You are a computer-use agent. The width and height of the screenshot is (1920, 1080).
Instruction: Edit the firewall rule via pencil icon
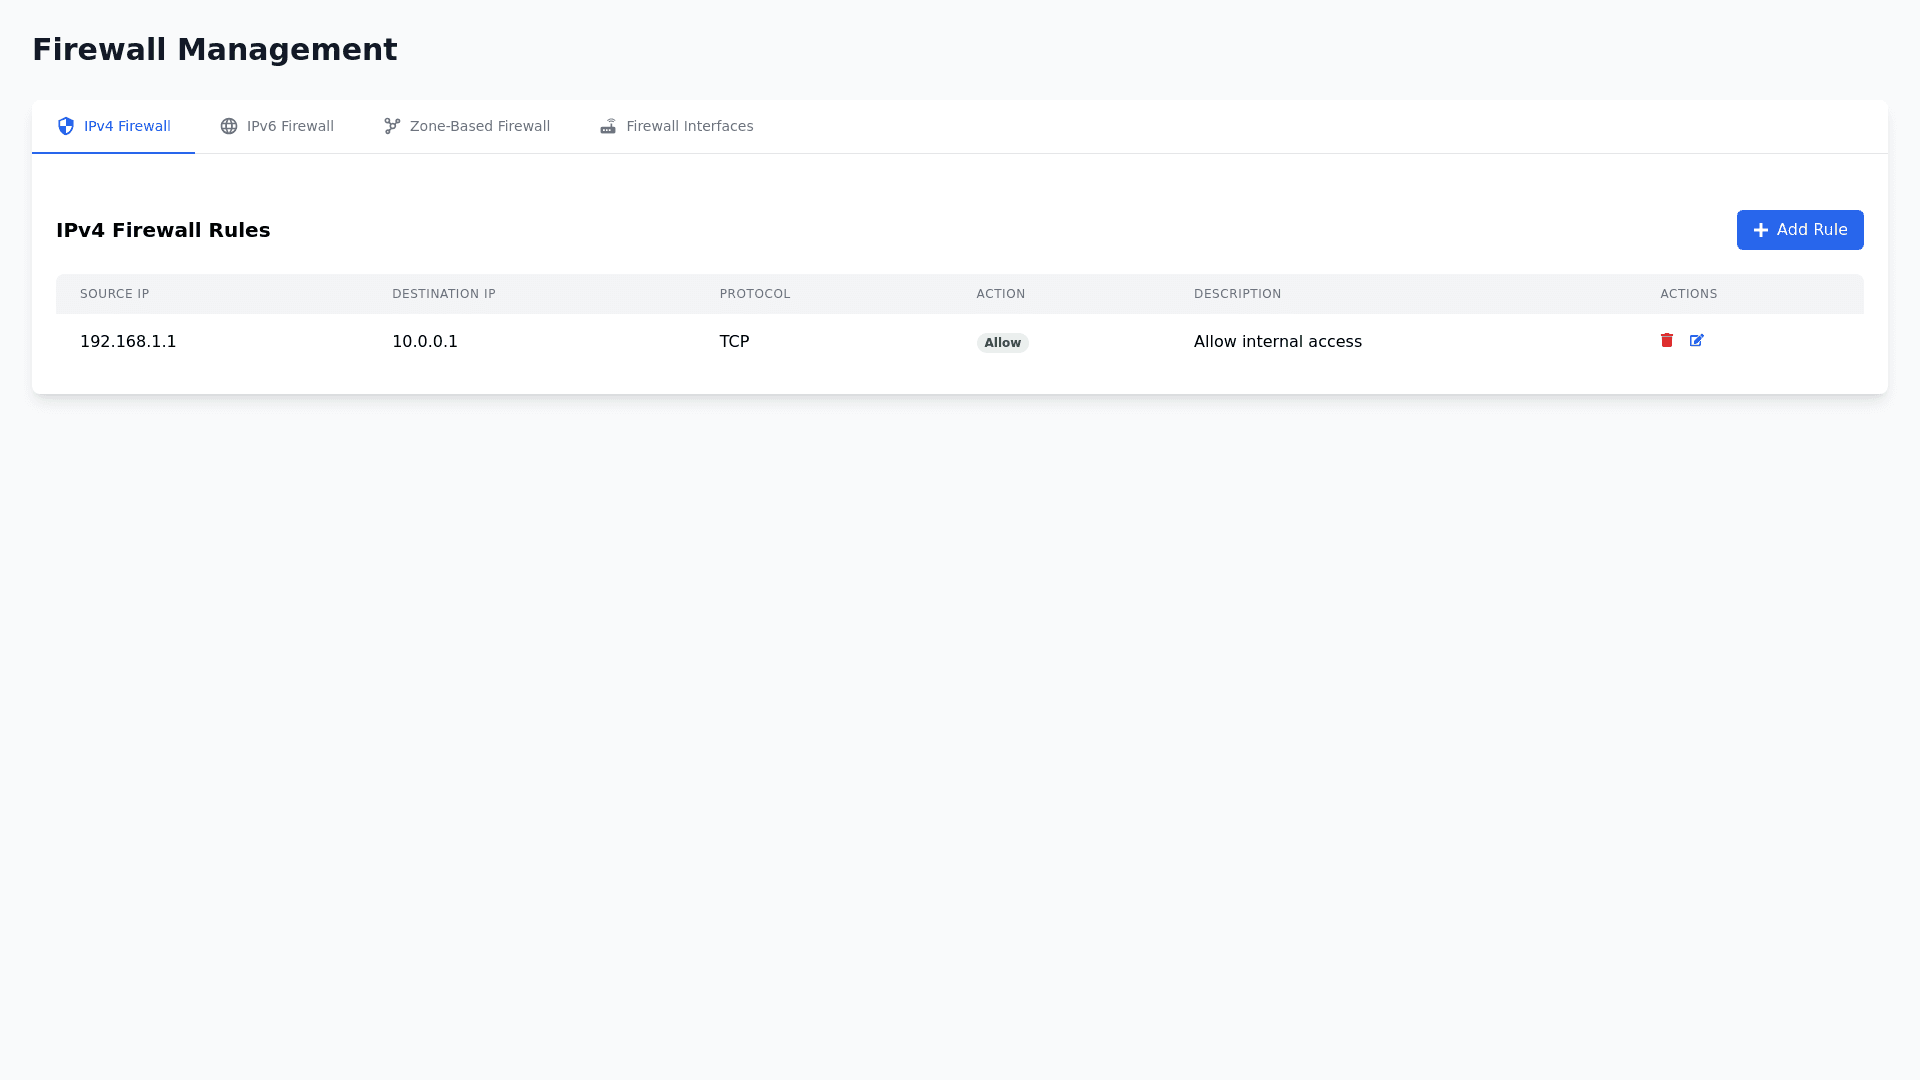tap(1696, 341)
